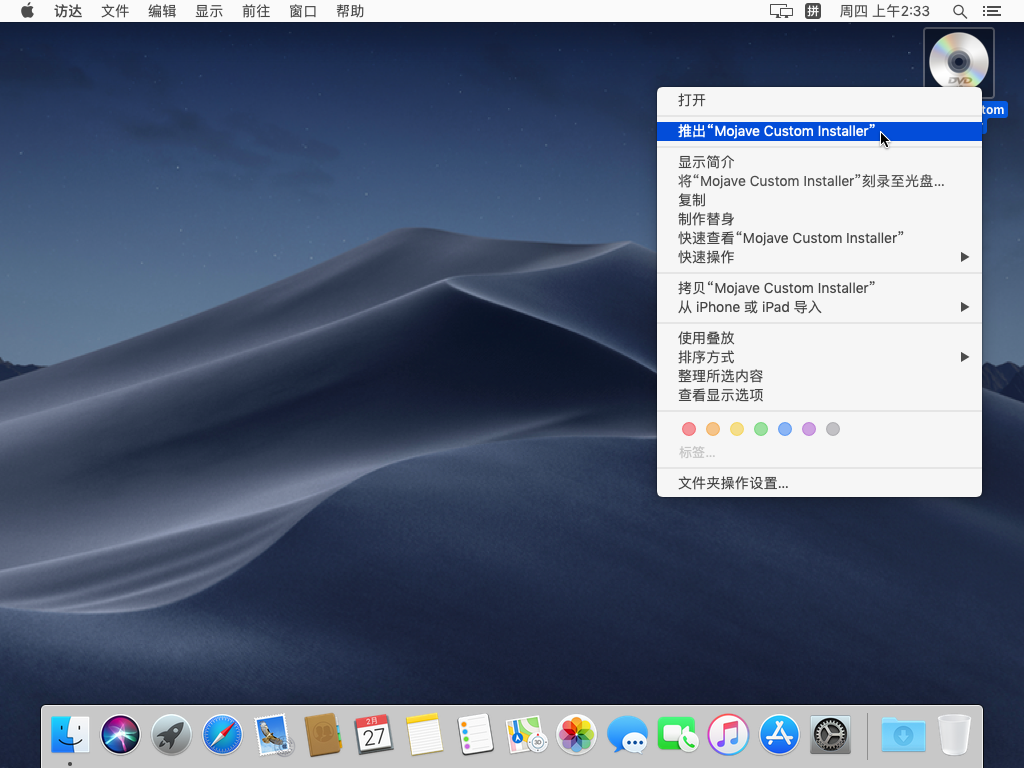1024x768 pixels.
Task: Open App Store icon in Dock
Action: coord(779,734)
